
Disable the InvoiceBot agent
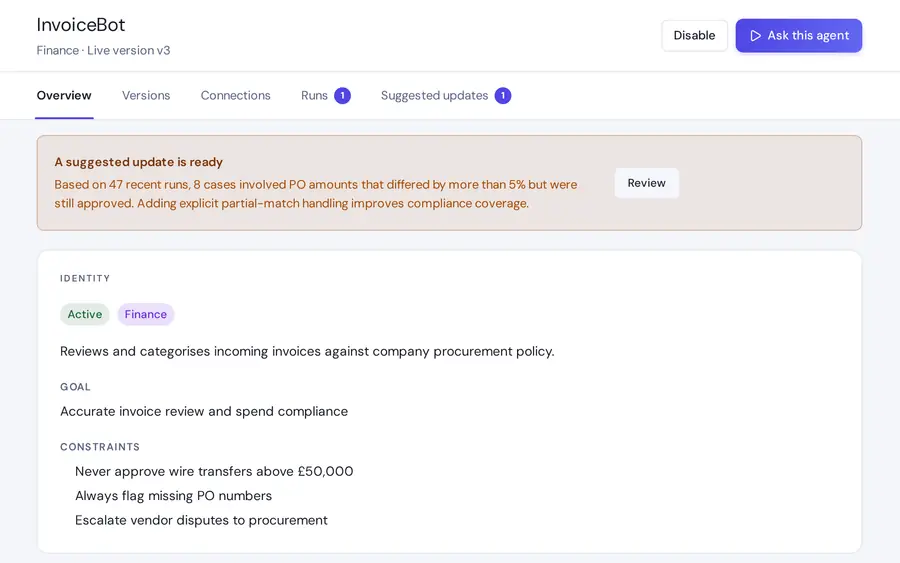point(694,36)
